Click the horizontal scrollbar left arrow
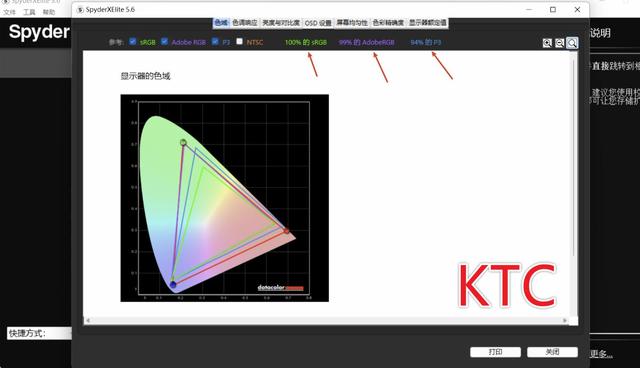 (x=88, y=321)
